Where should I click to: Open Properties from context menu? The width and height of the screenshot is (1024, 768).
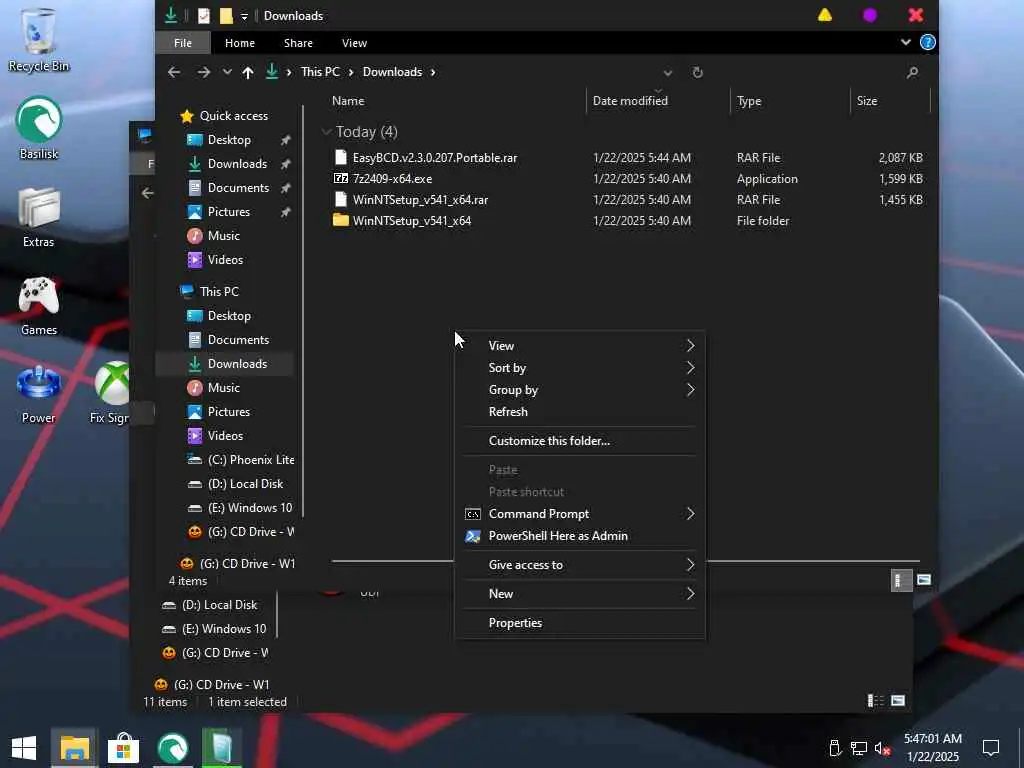click(x=580, y=623)
